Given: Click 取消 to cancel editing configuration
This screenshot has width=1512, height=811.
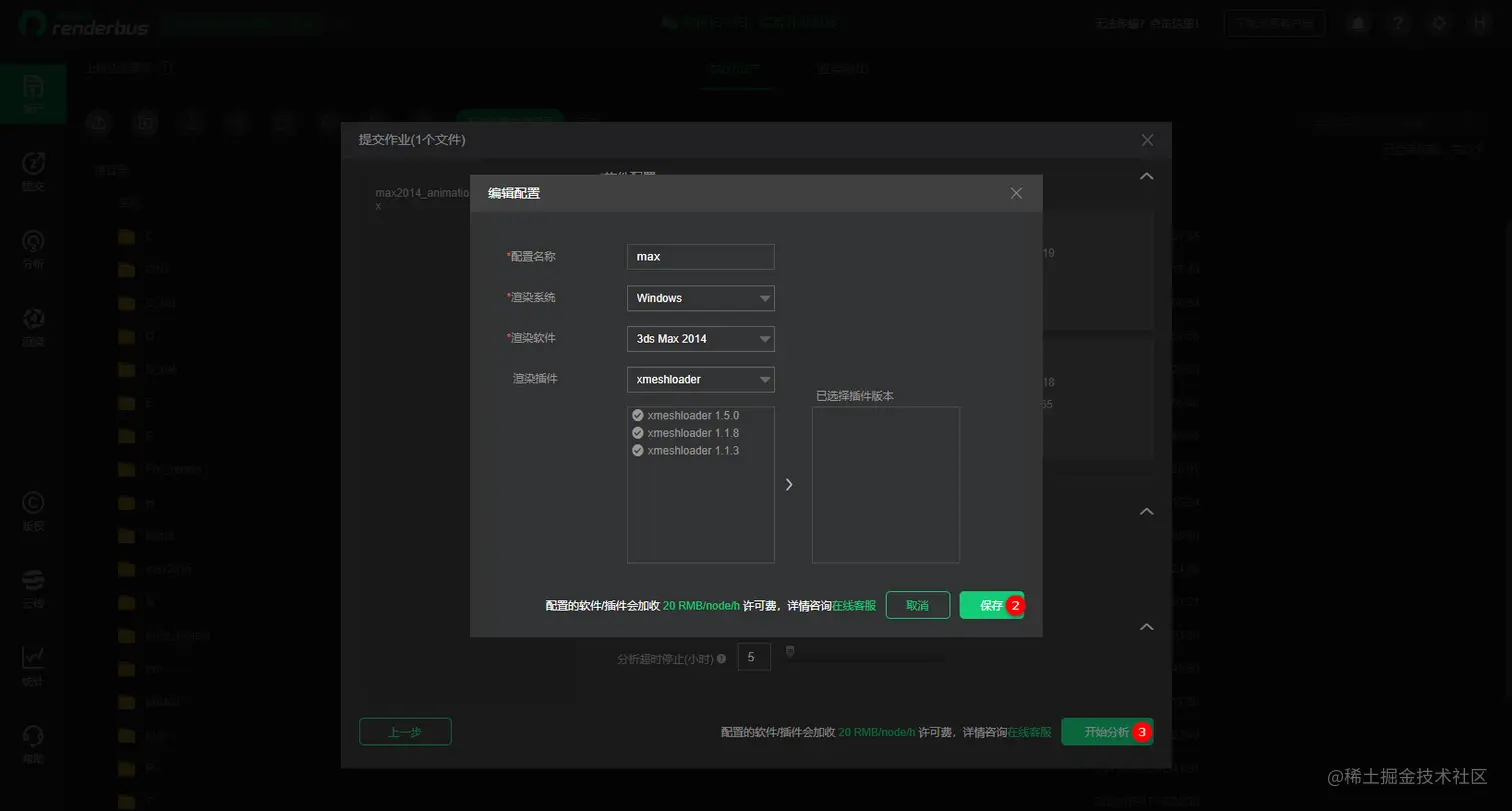Looking at the screenshot, I should pos(917,605).
